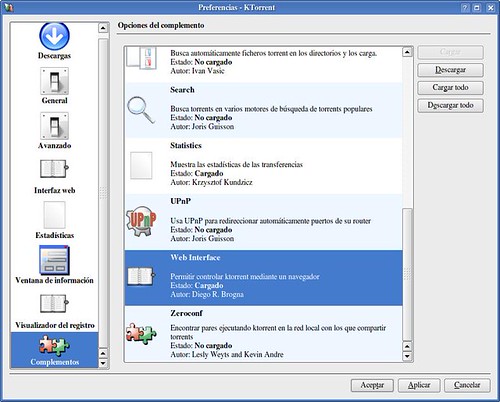Click the Zeroconf plugin puzzle icon
Image resolution: width=500 pixels, height=402 pixels.
point(141,334)
